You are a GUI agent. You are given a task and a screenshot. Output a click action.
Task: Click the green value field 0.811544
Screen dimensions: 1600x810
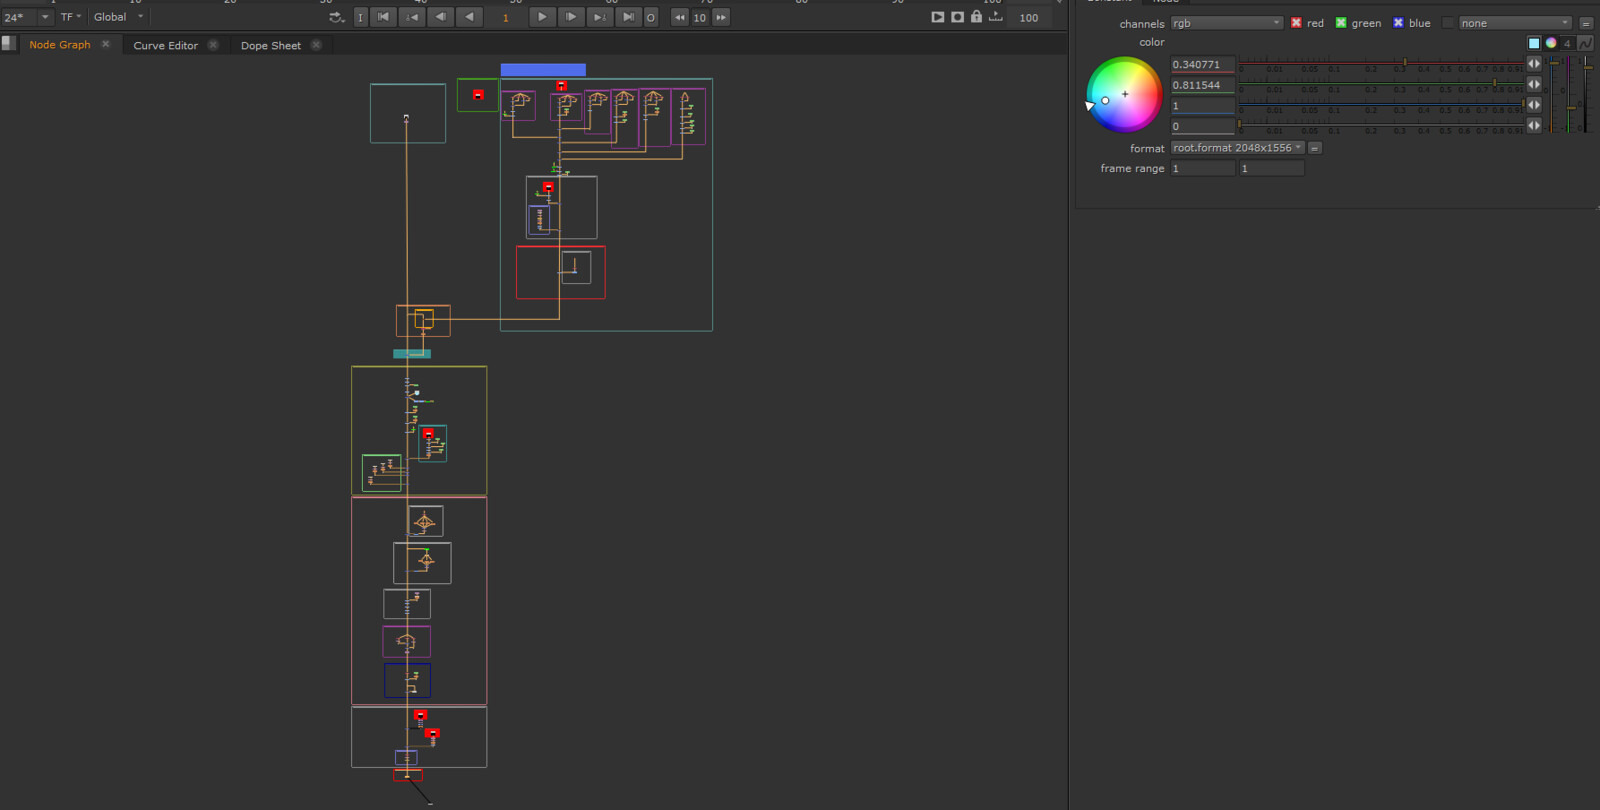[x=1203, y=85]
